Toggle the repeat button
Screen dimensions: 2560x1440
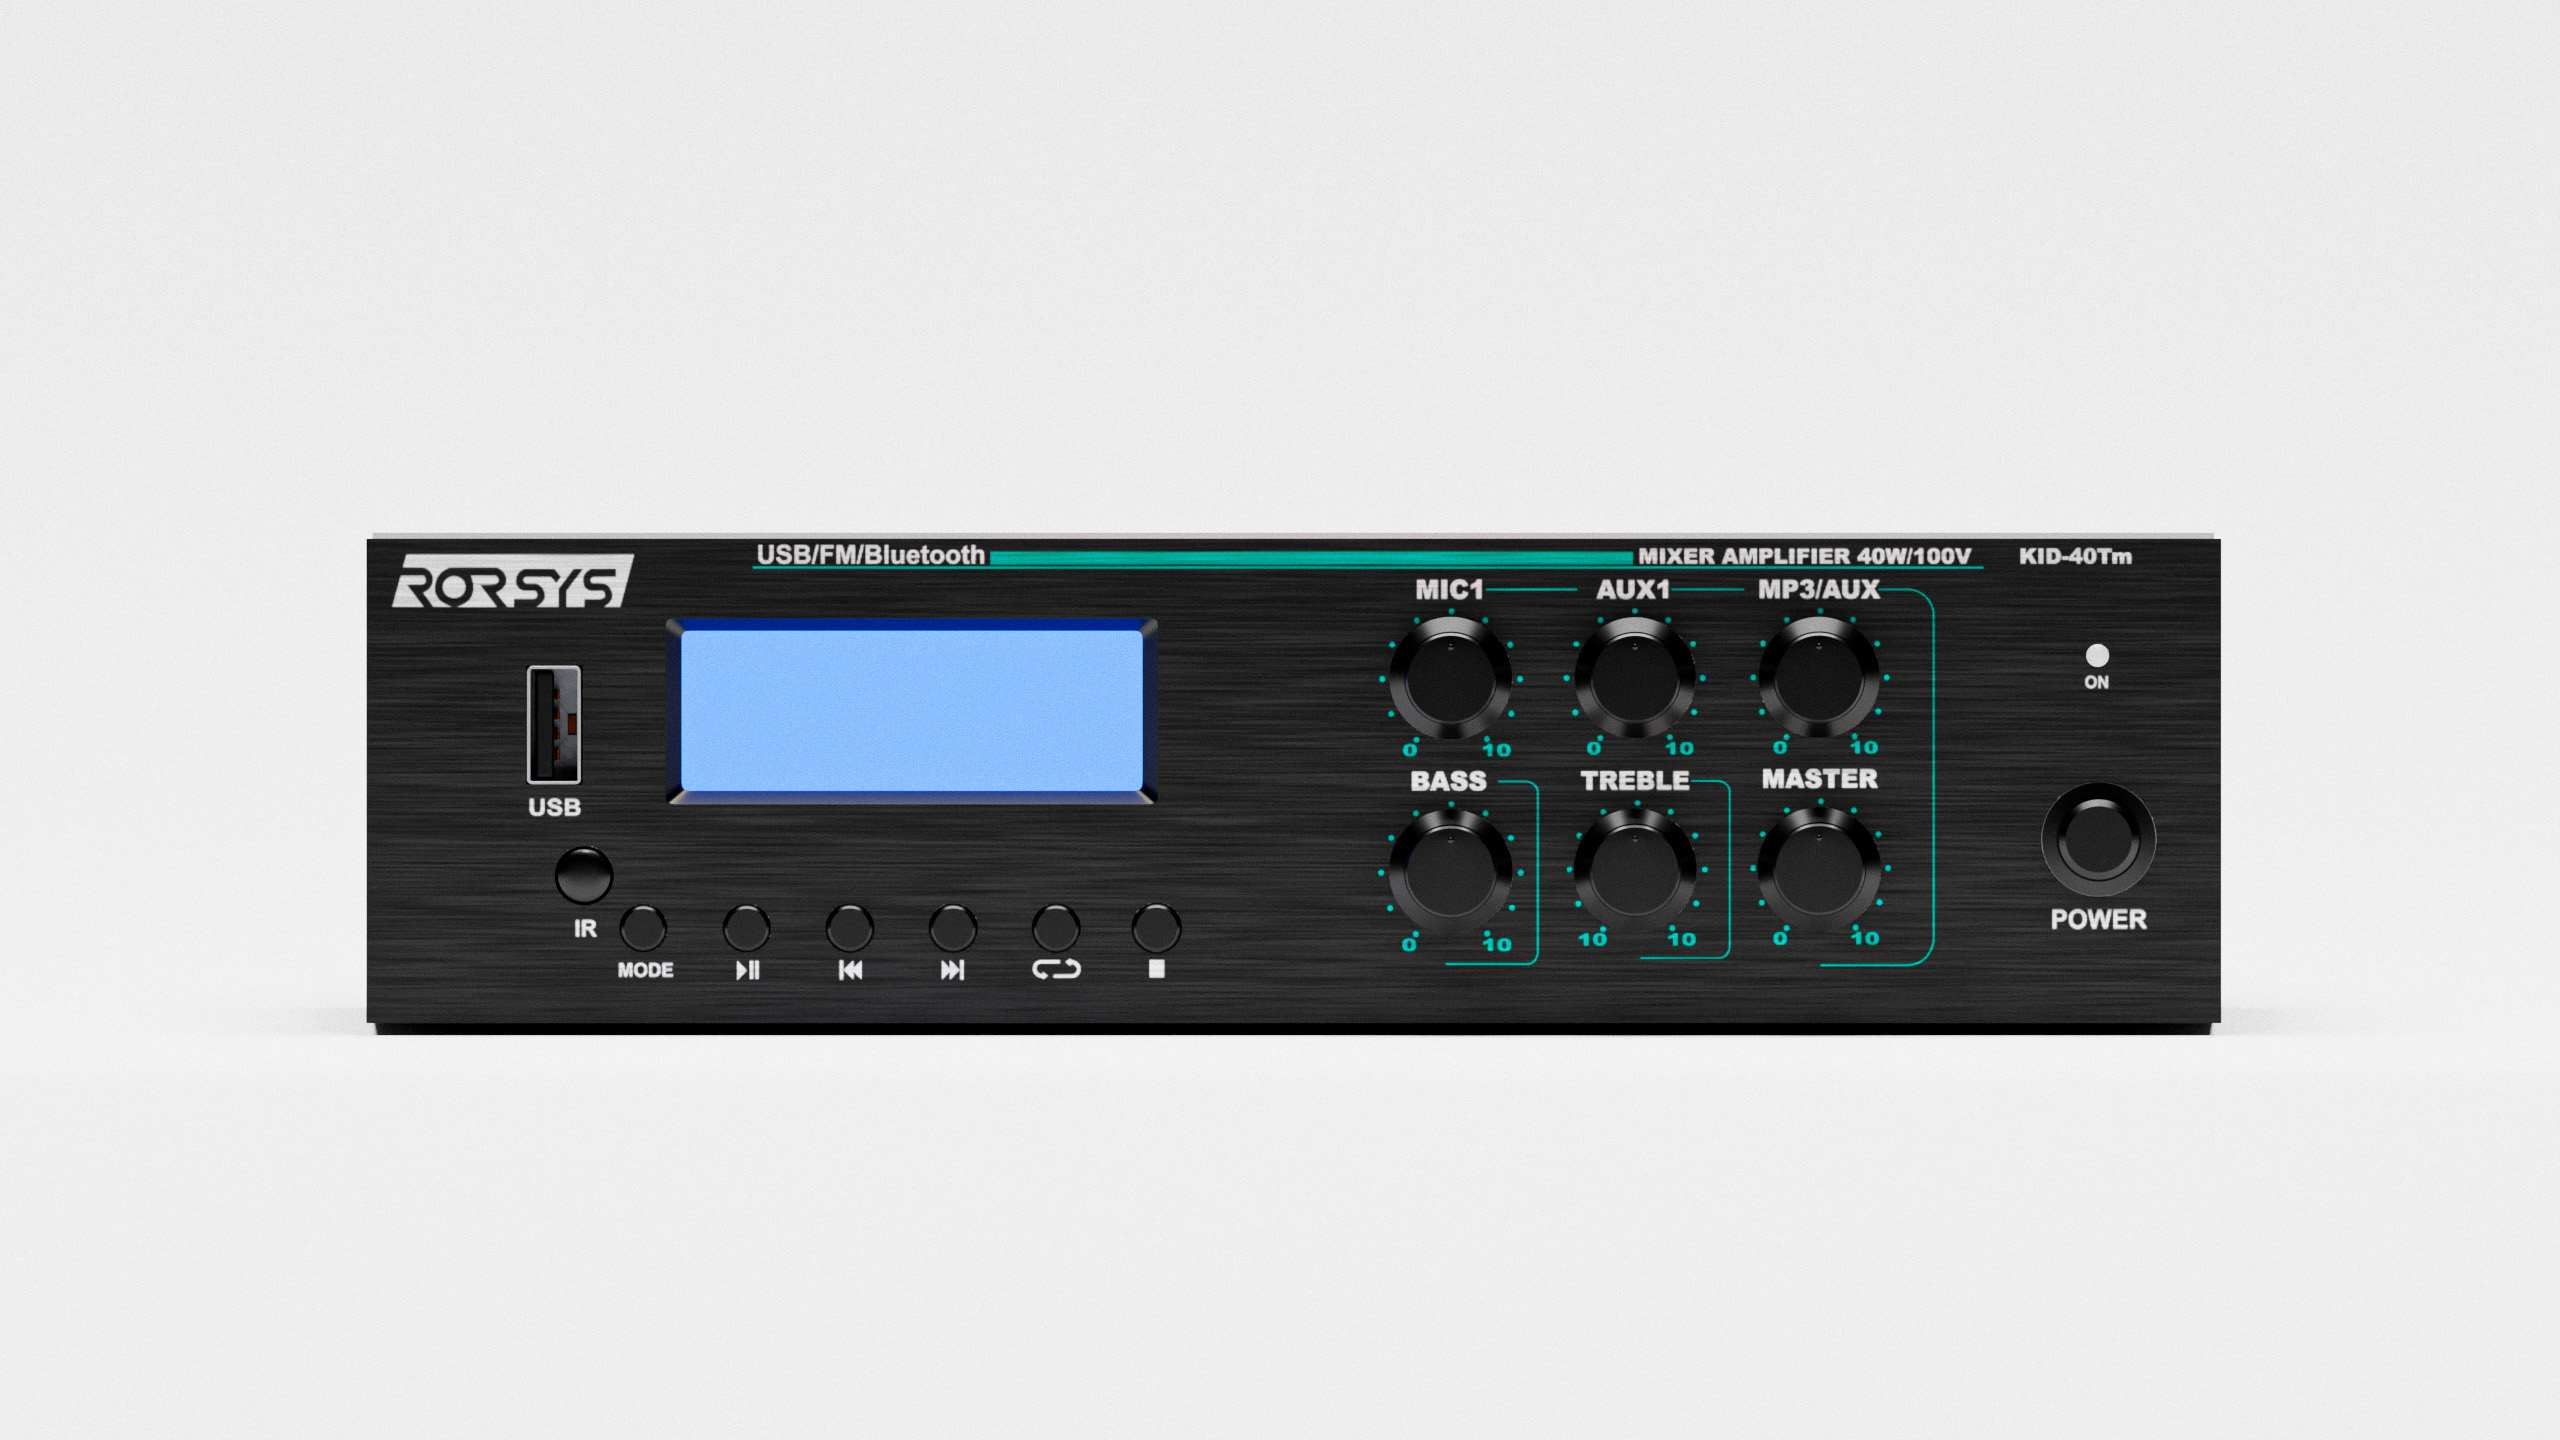(1055, 928)
